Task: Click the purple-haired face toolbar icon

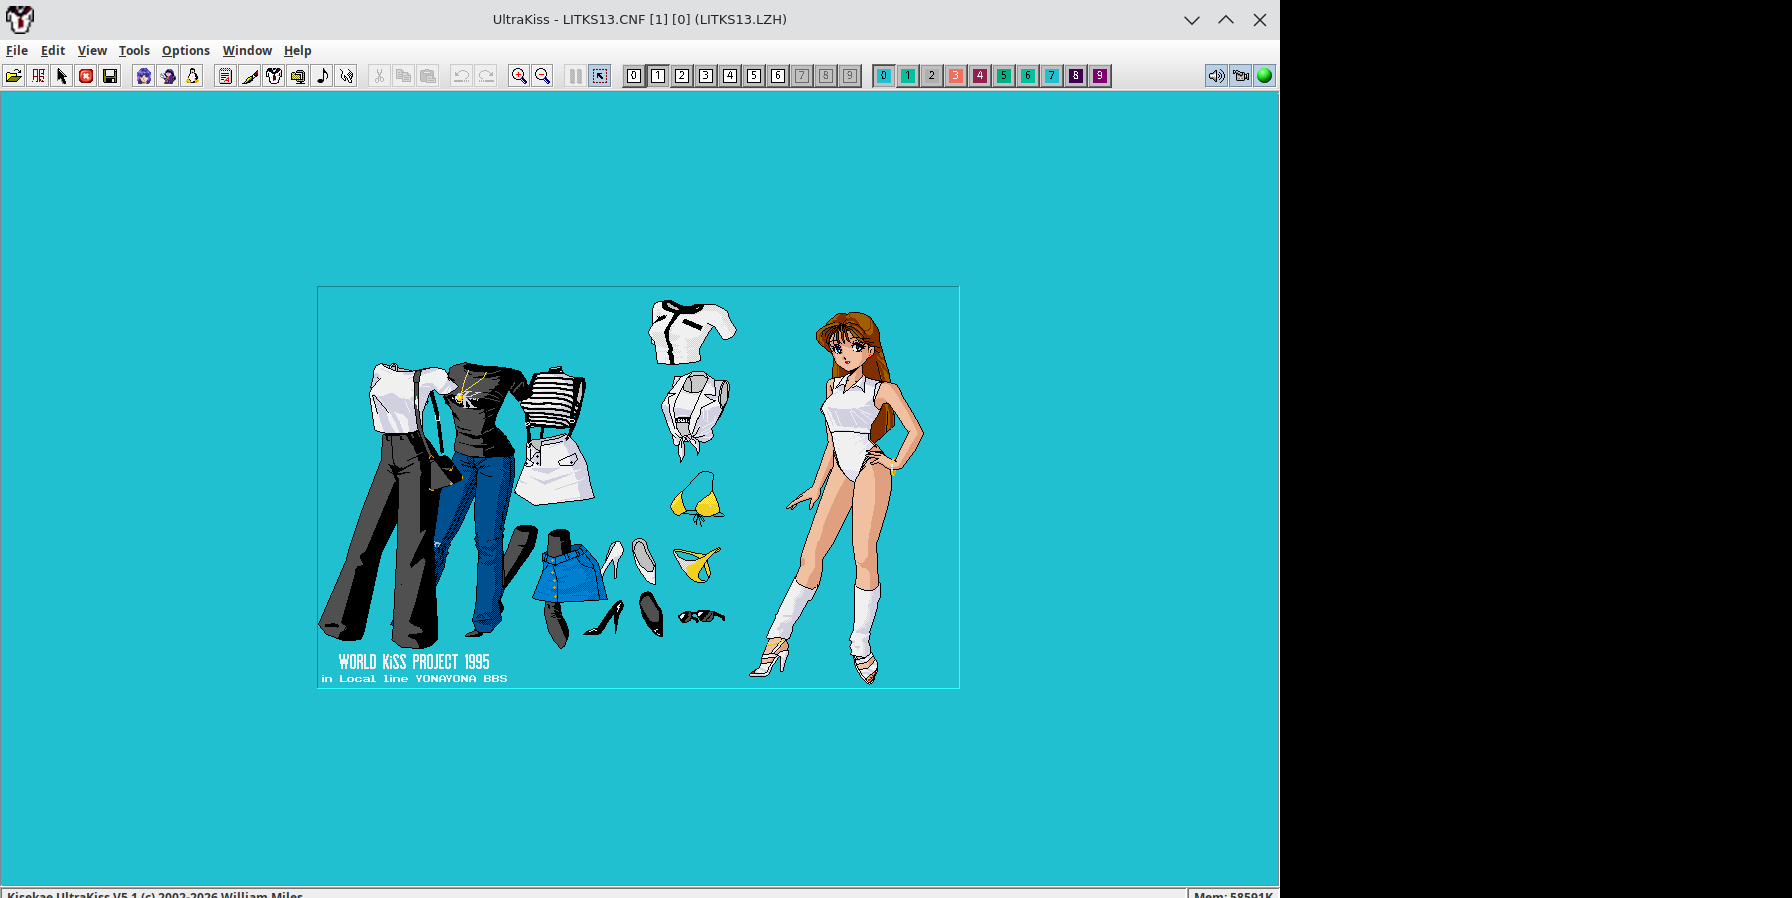Action: click(x=144, y=76)
